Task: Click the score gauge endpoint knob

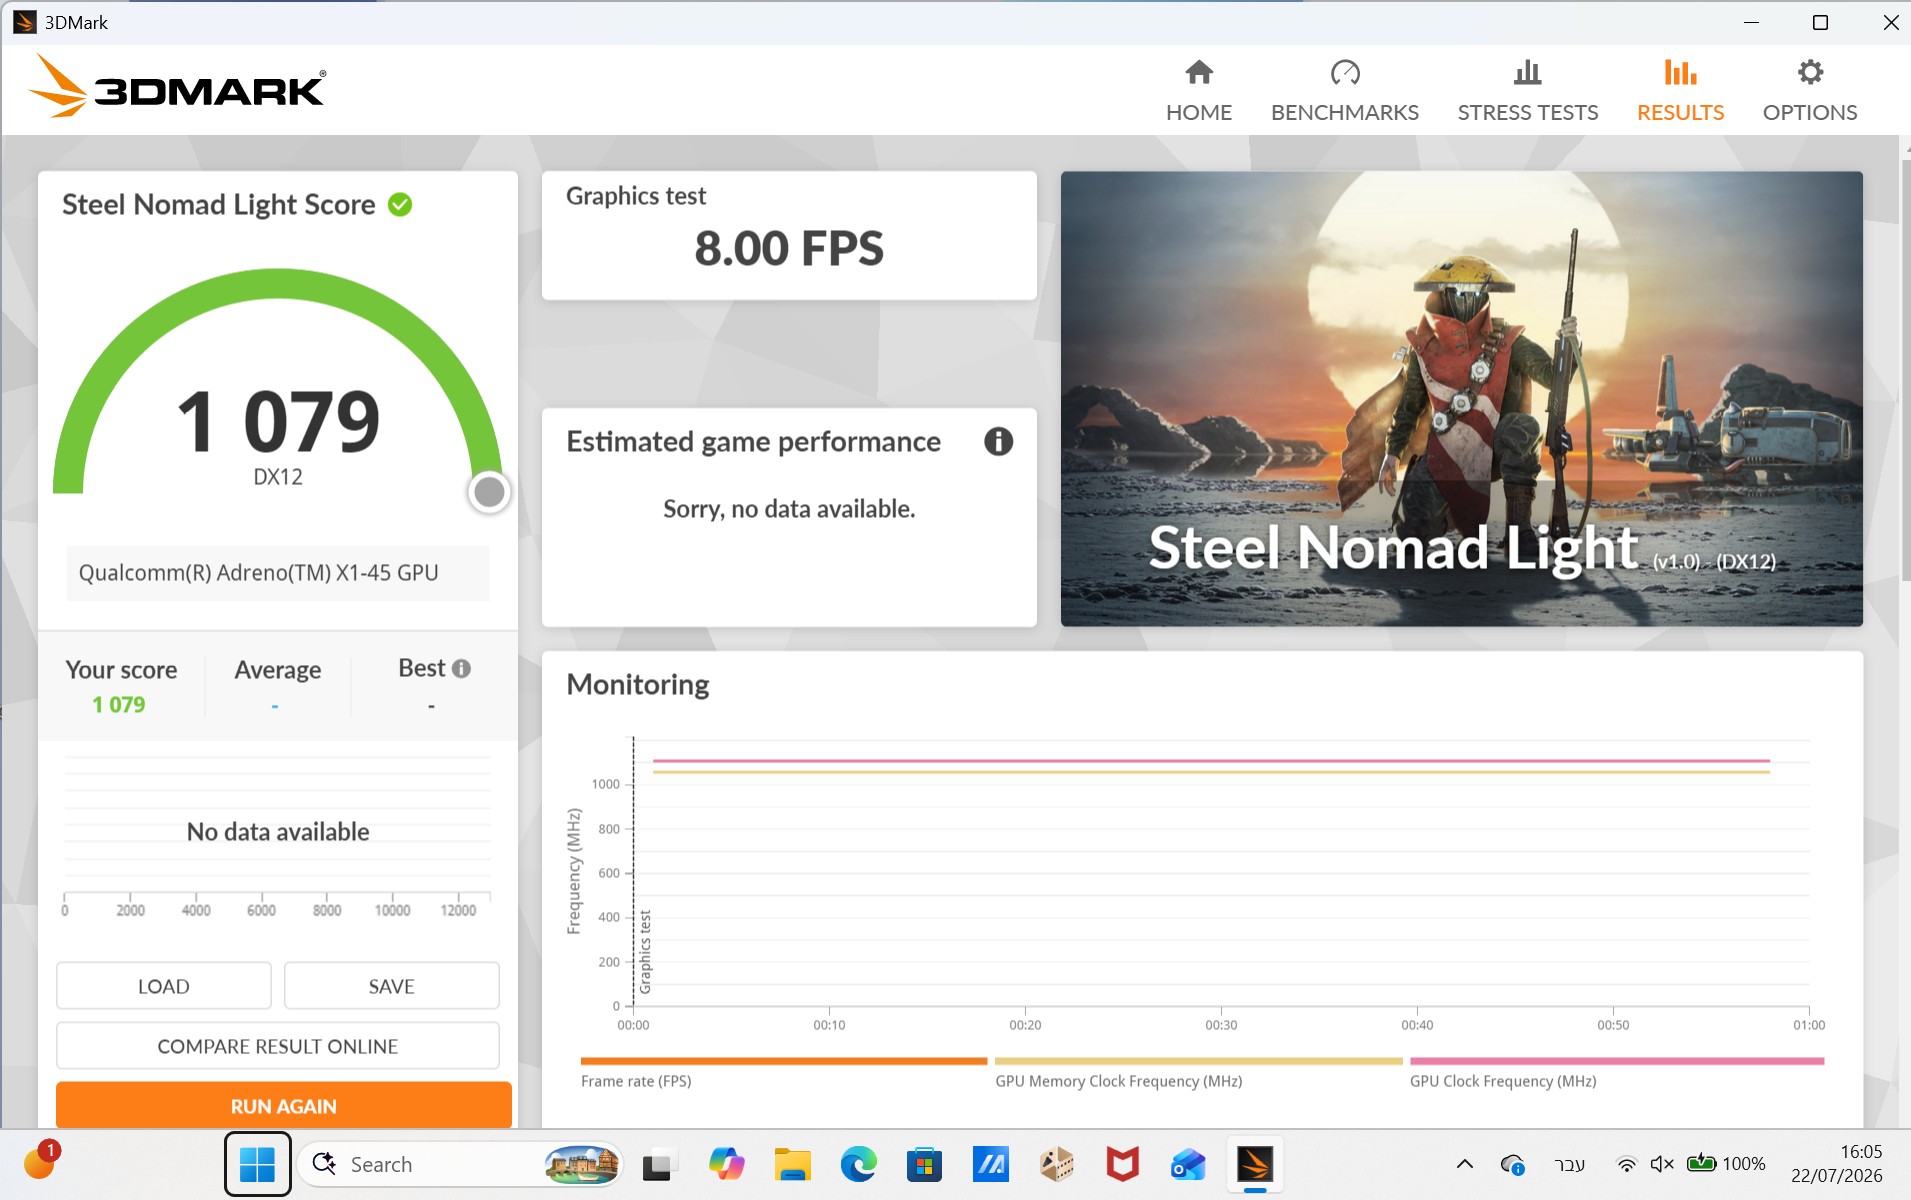Action: pyautogui.click(x=489, y=492)
